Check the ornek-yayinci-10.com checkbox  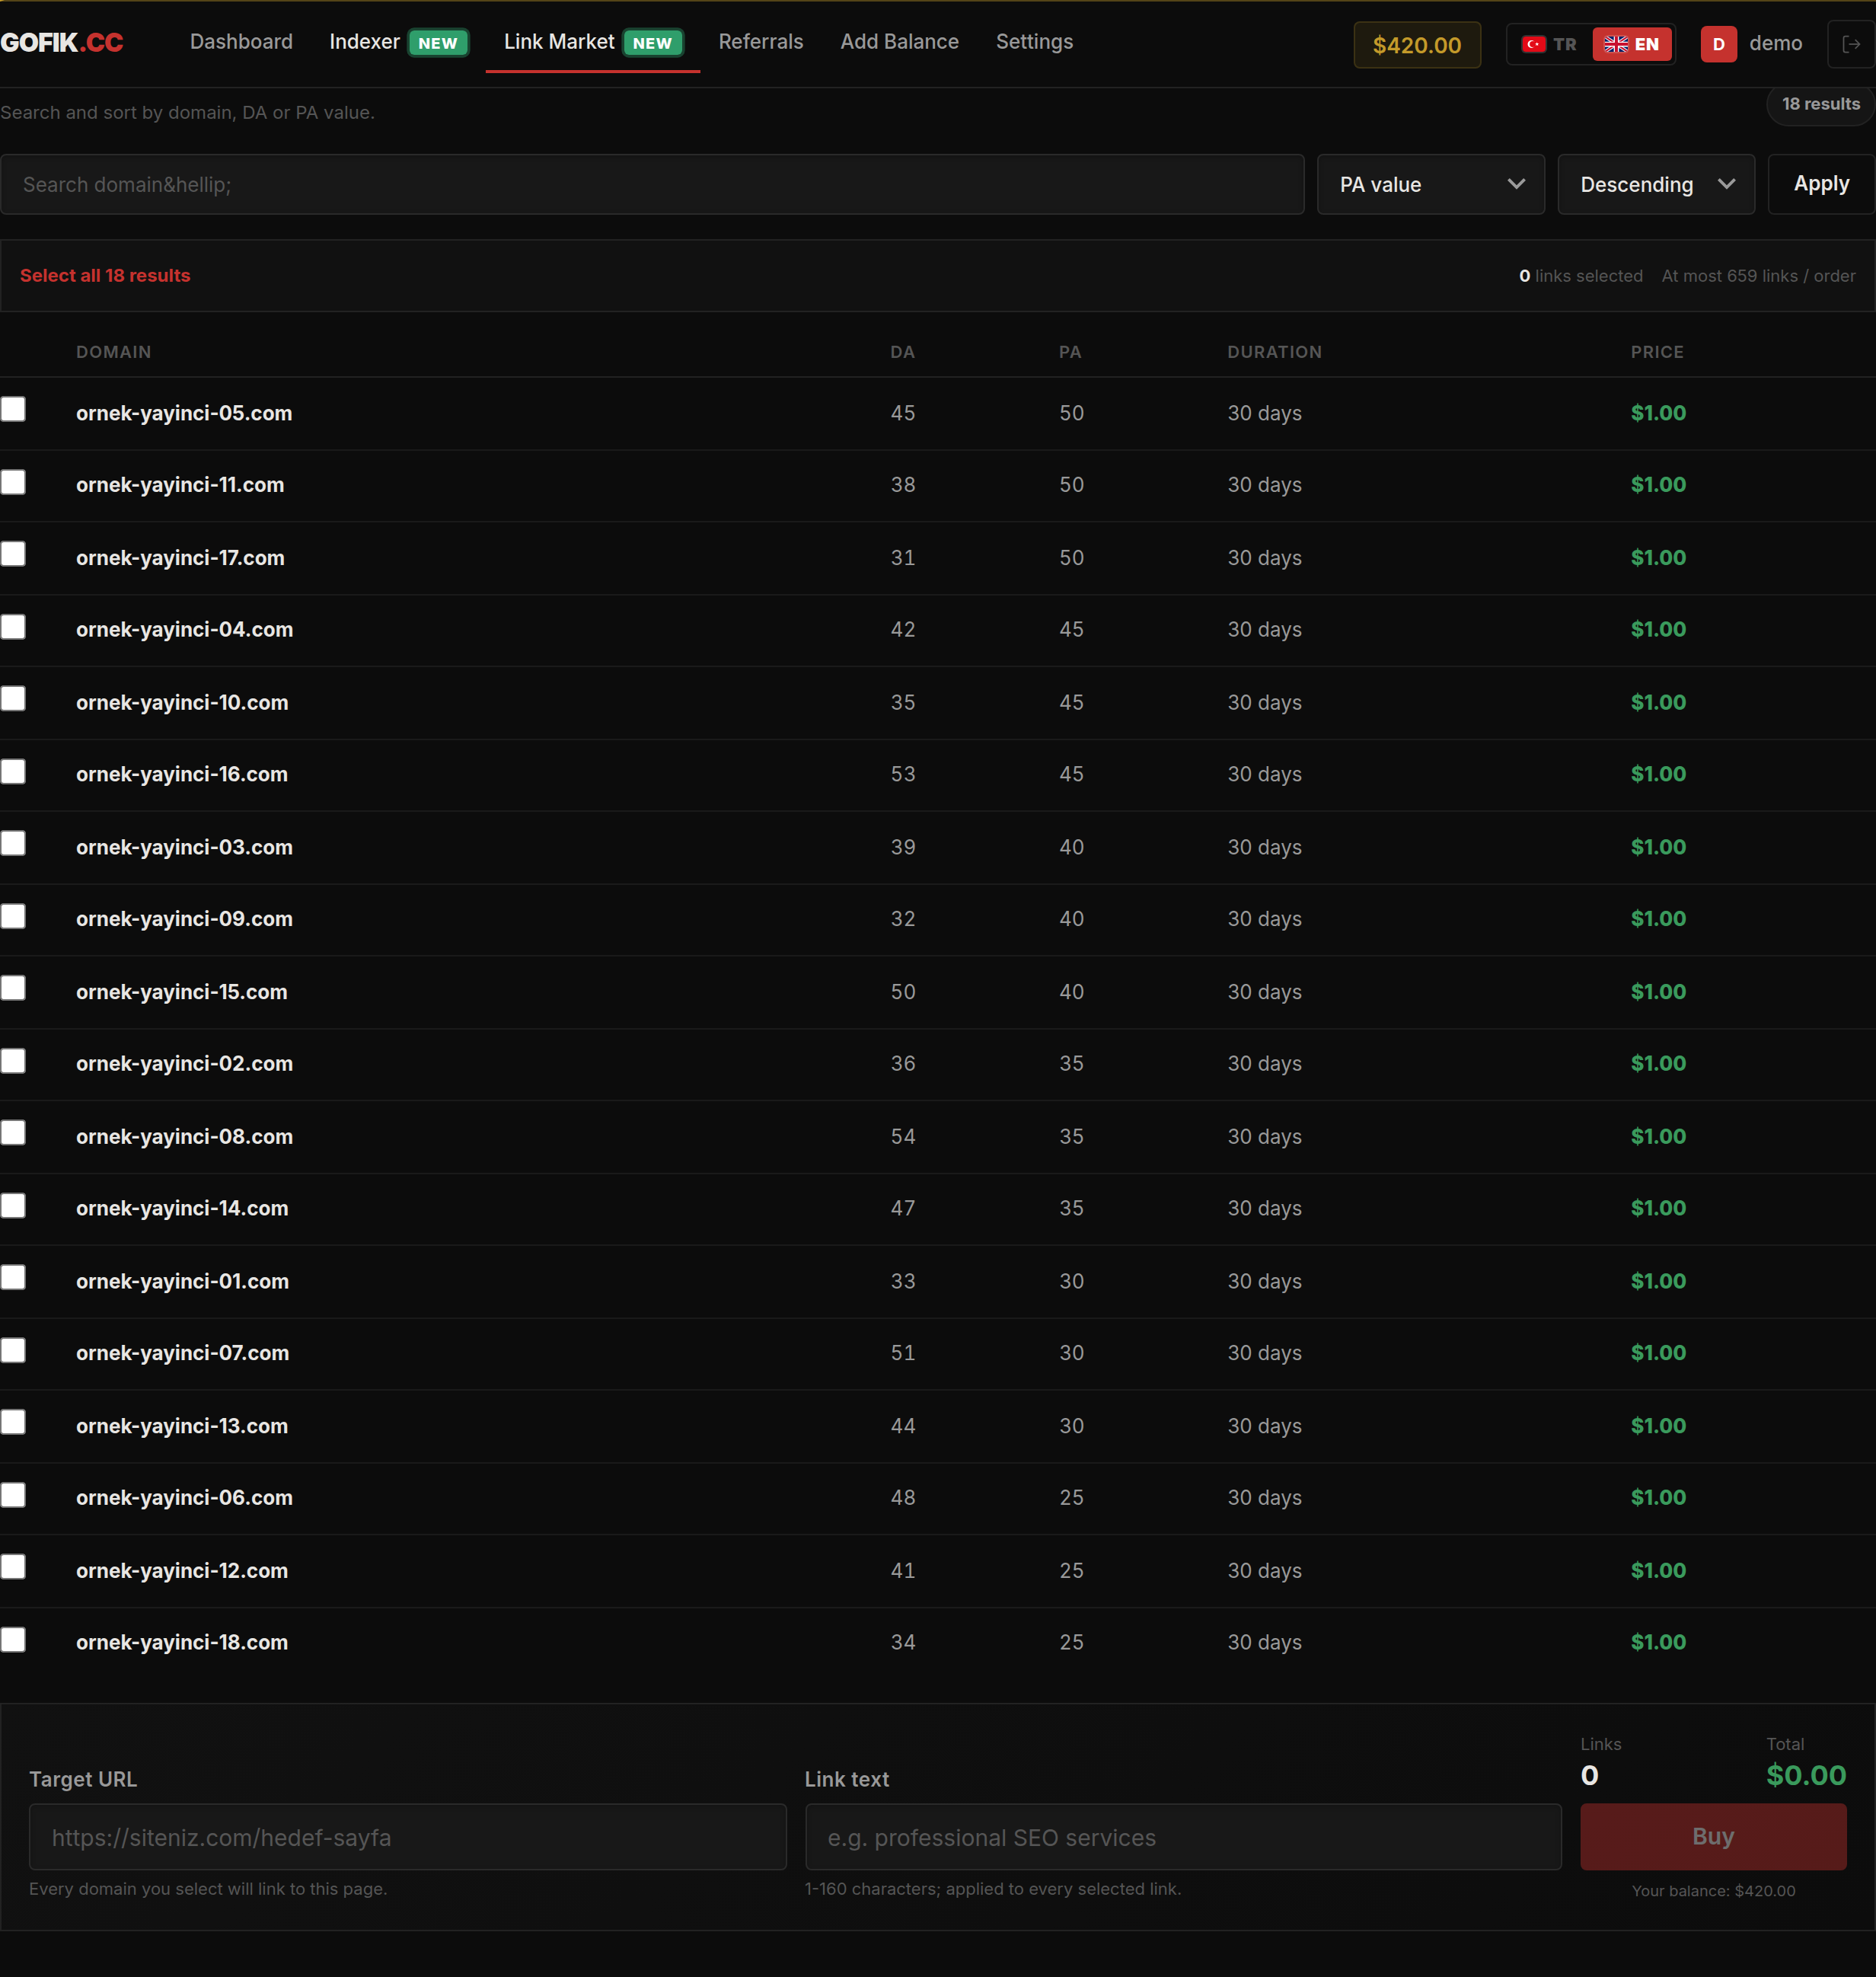(x=13, y=699)
